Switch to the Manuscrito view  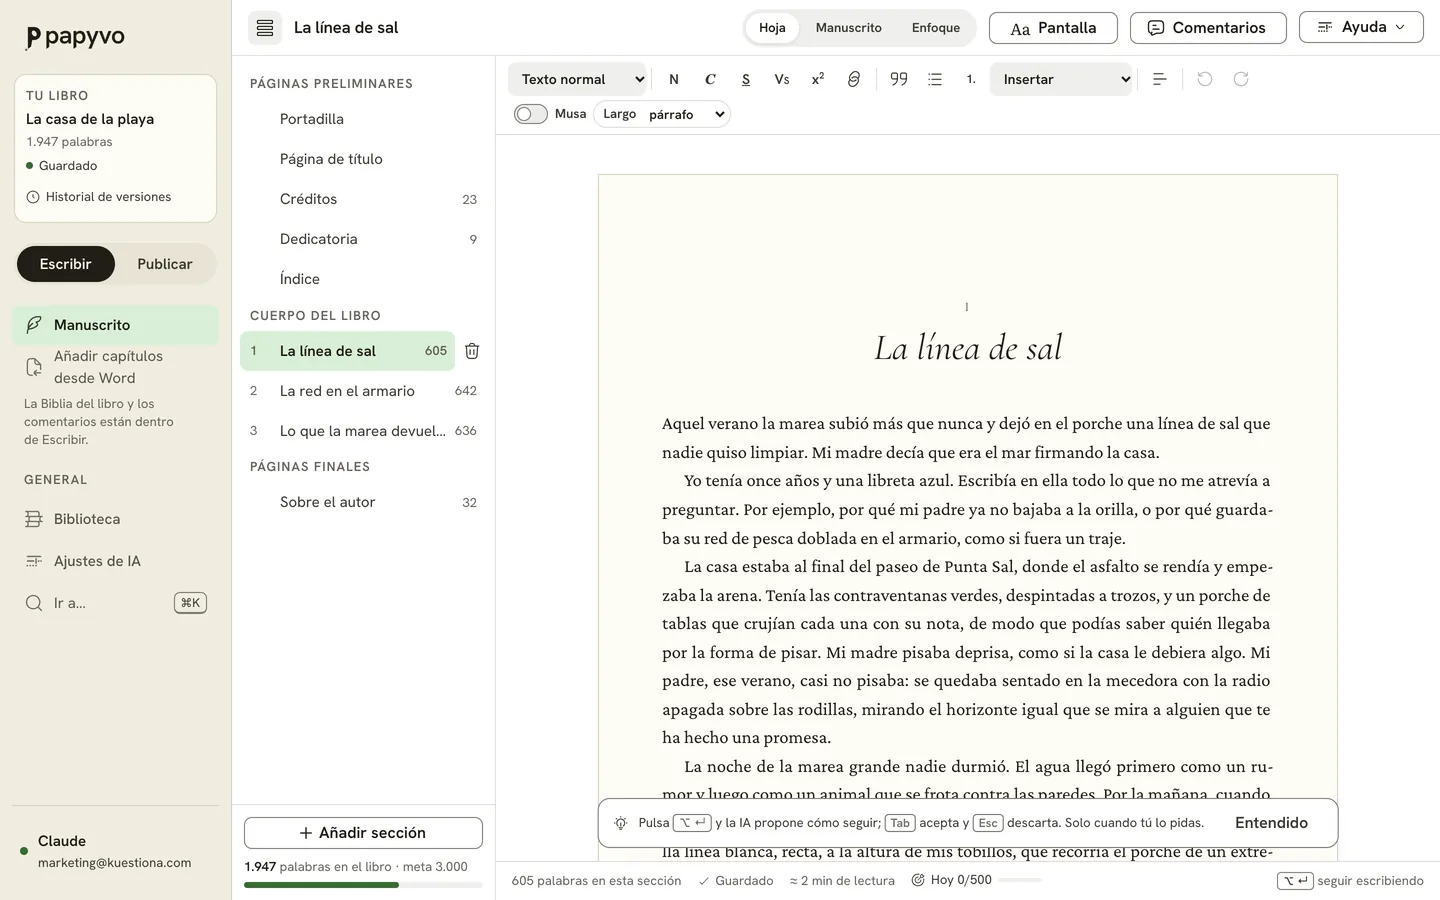pyautogui.click(x=849, y=28)
